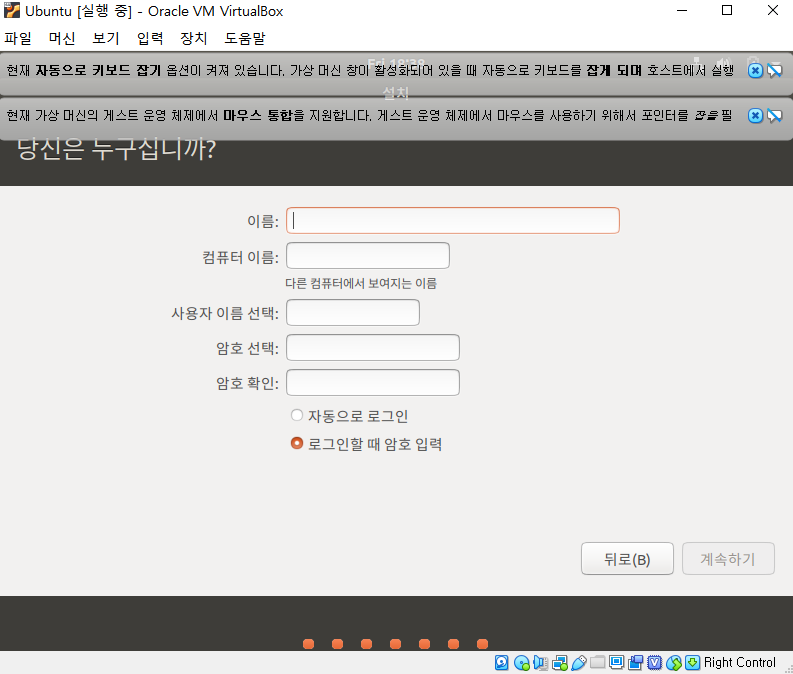793x674 pixels.
Task: Click don't-show-again icon on mouse integration notification
Action: (x=774, y=116)
